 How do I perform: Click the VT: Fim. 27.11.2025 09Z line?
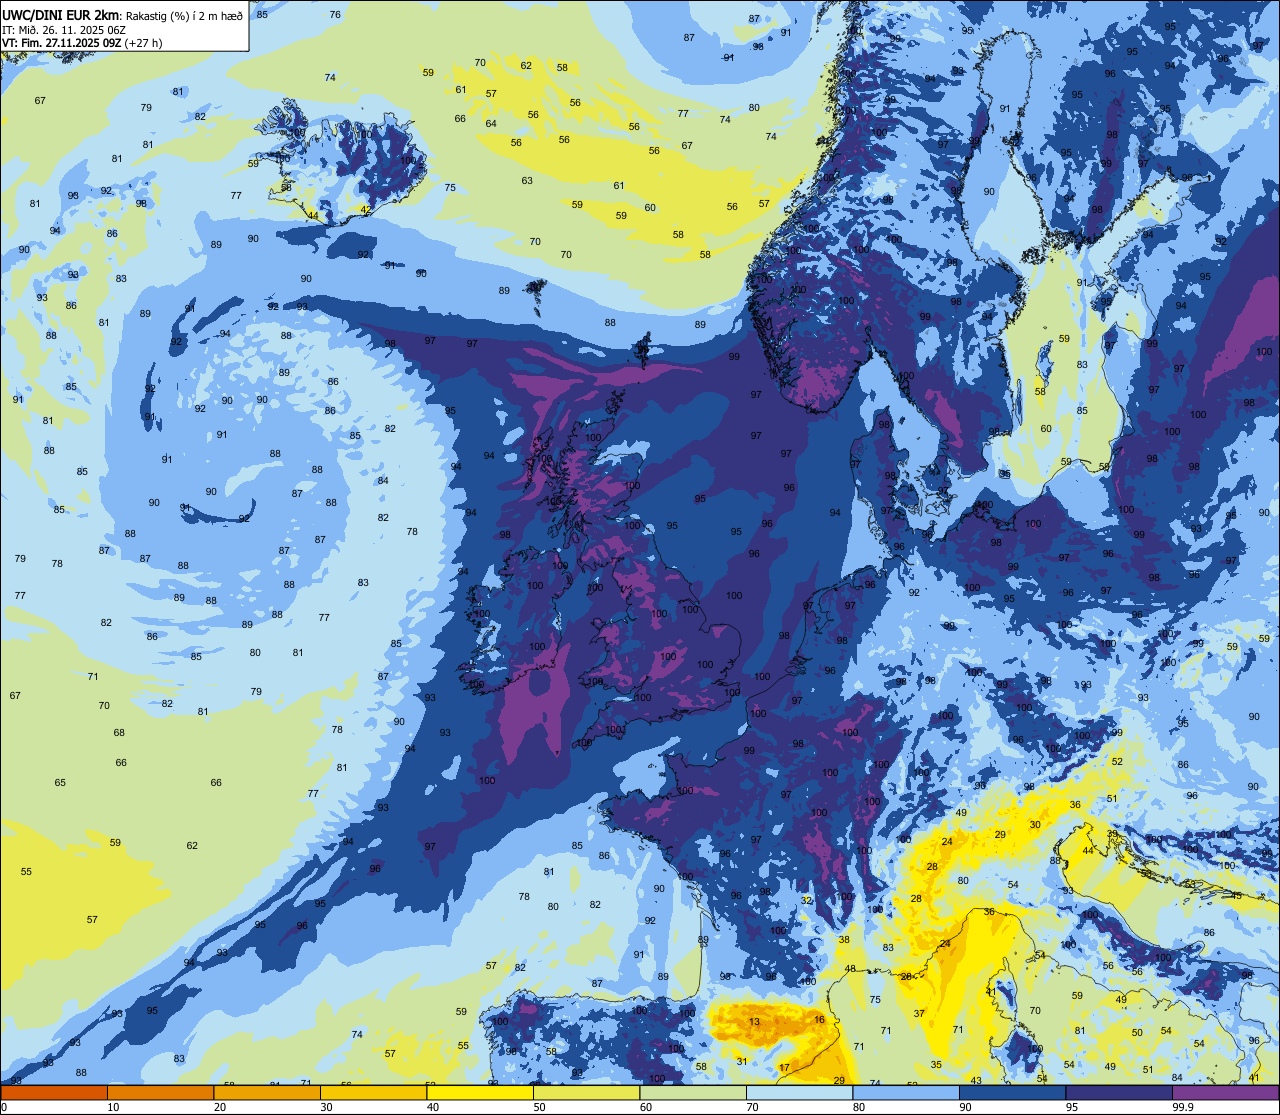(x=82, y=42)
